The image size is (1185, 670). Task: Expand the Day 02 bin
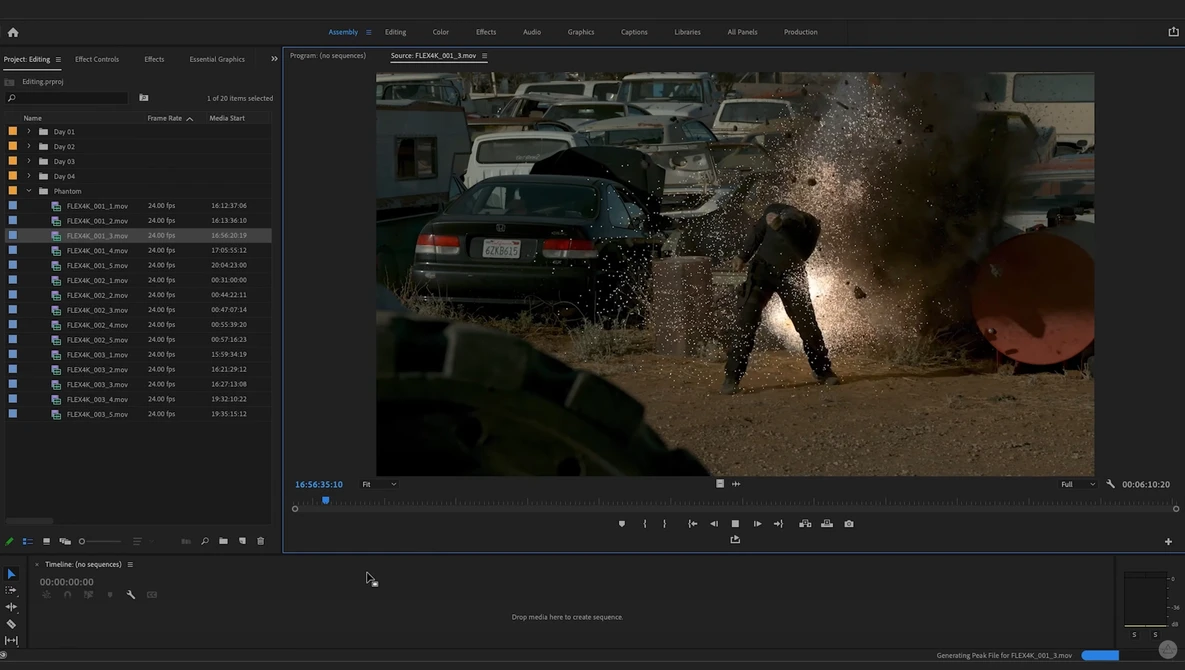29,147
